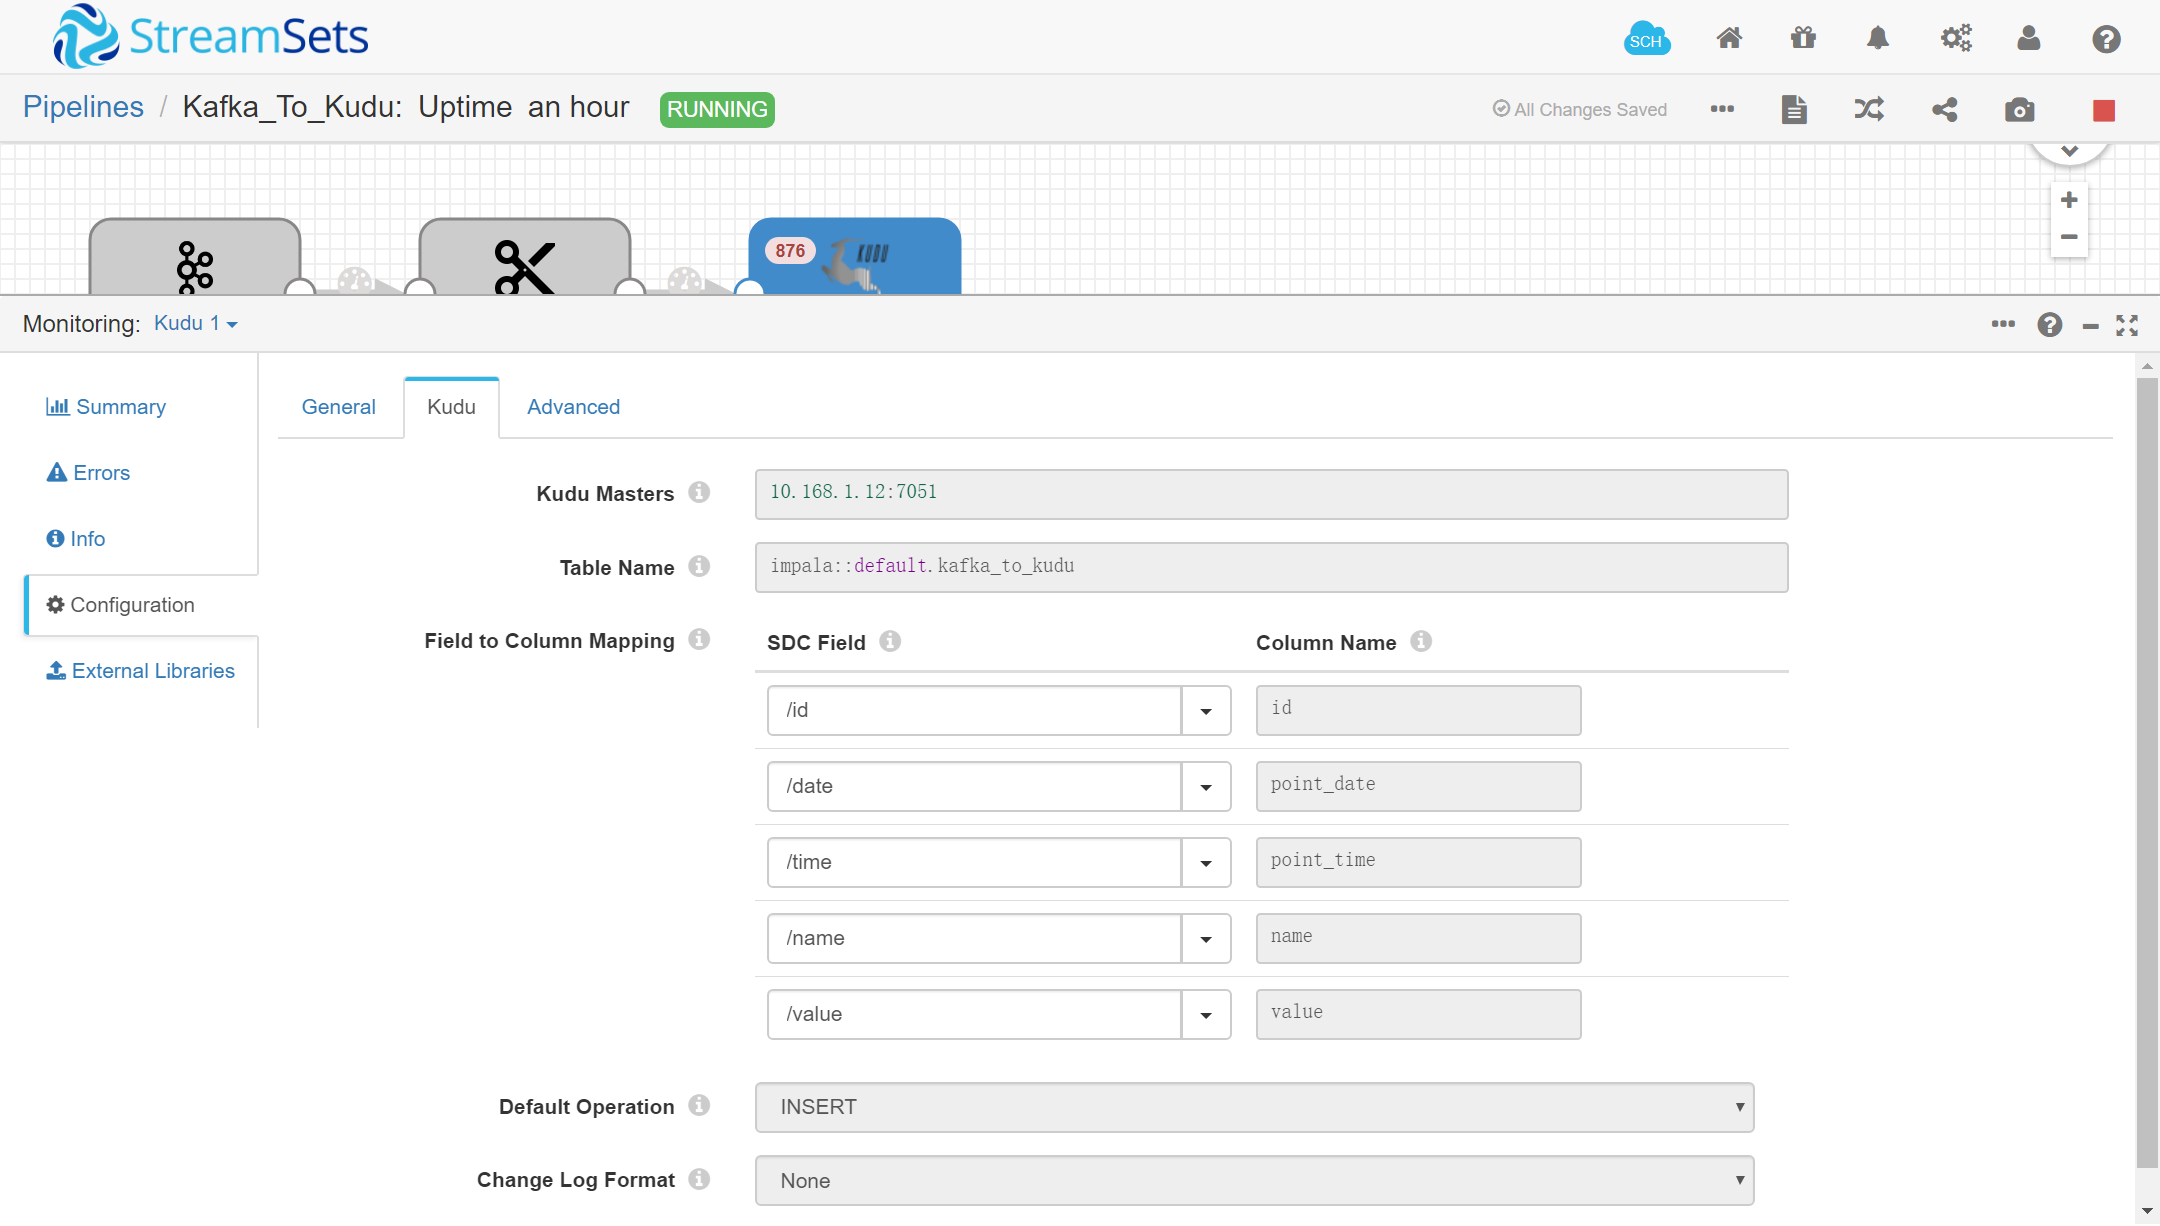2160x1226 pixels.
Task: Open the Kudu 1 monitoring stage selector
Action: pyautogui.click(x=195, y=324)
